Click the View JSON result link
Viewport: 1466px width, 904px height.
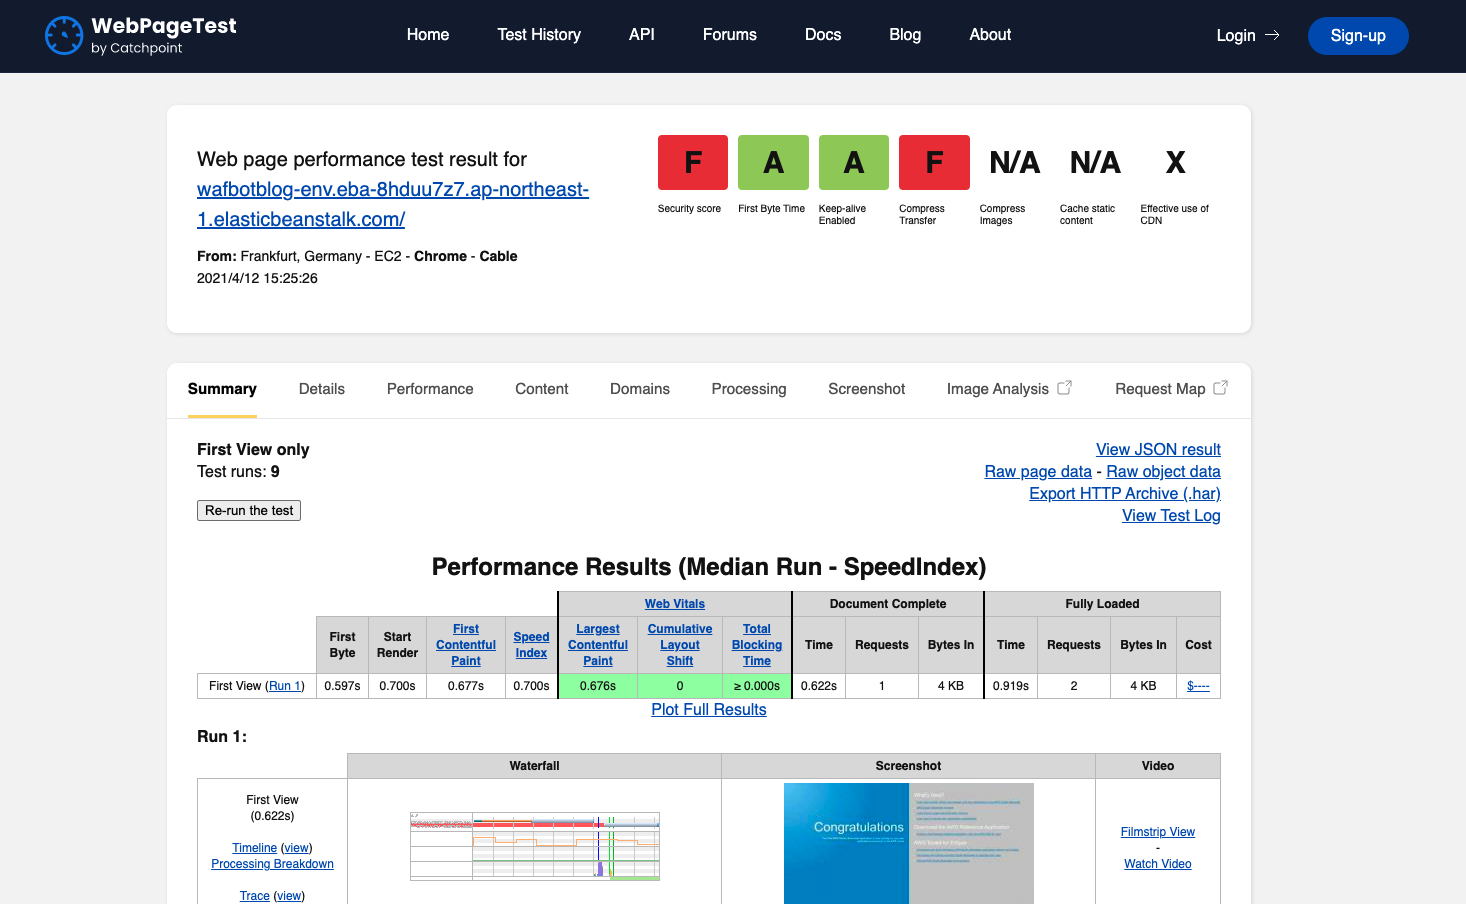coord(1157,450)
